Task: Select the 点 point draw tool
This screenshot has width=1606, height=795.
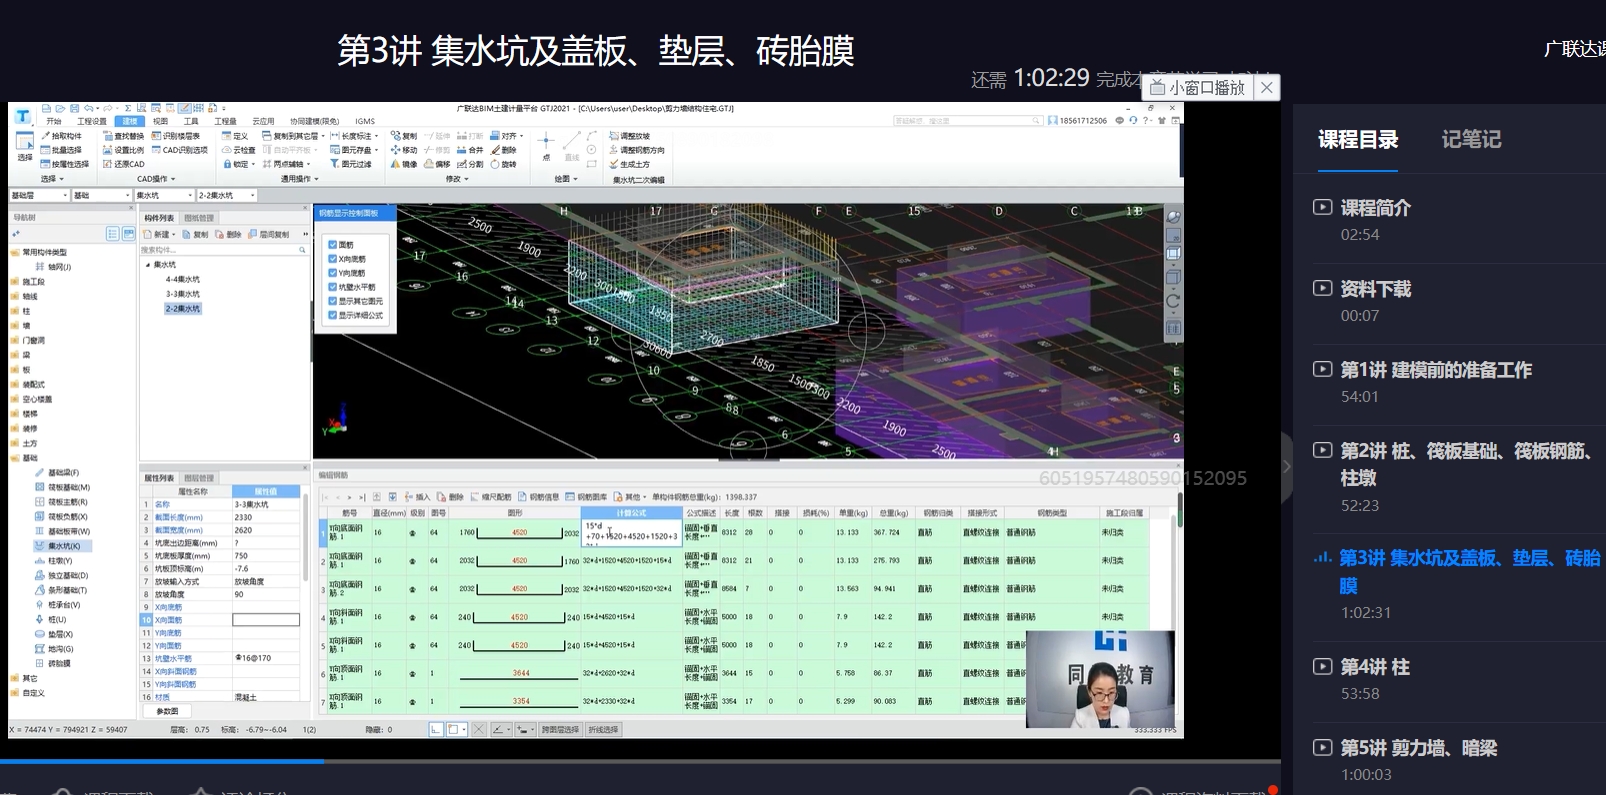Action: coord(546,146)
